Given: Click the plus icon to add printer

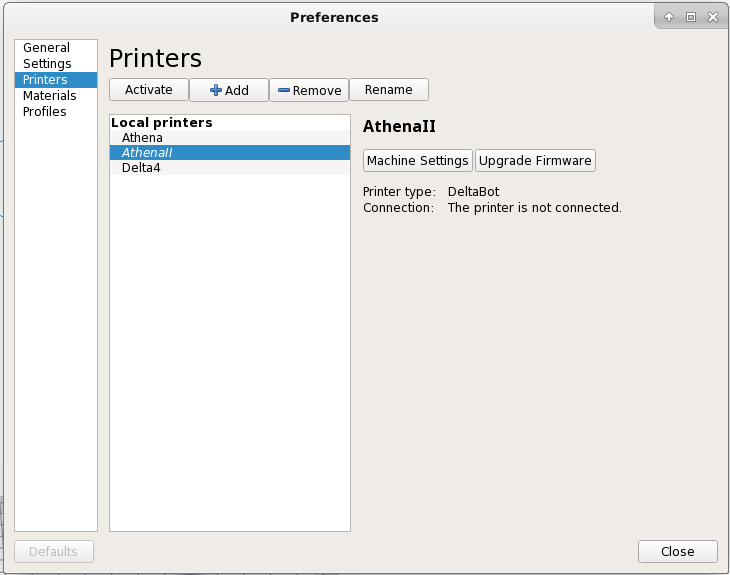Looking at the screenshot, I should [x=215, y=90].
